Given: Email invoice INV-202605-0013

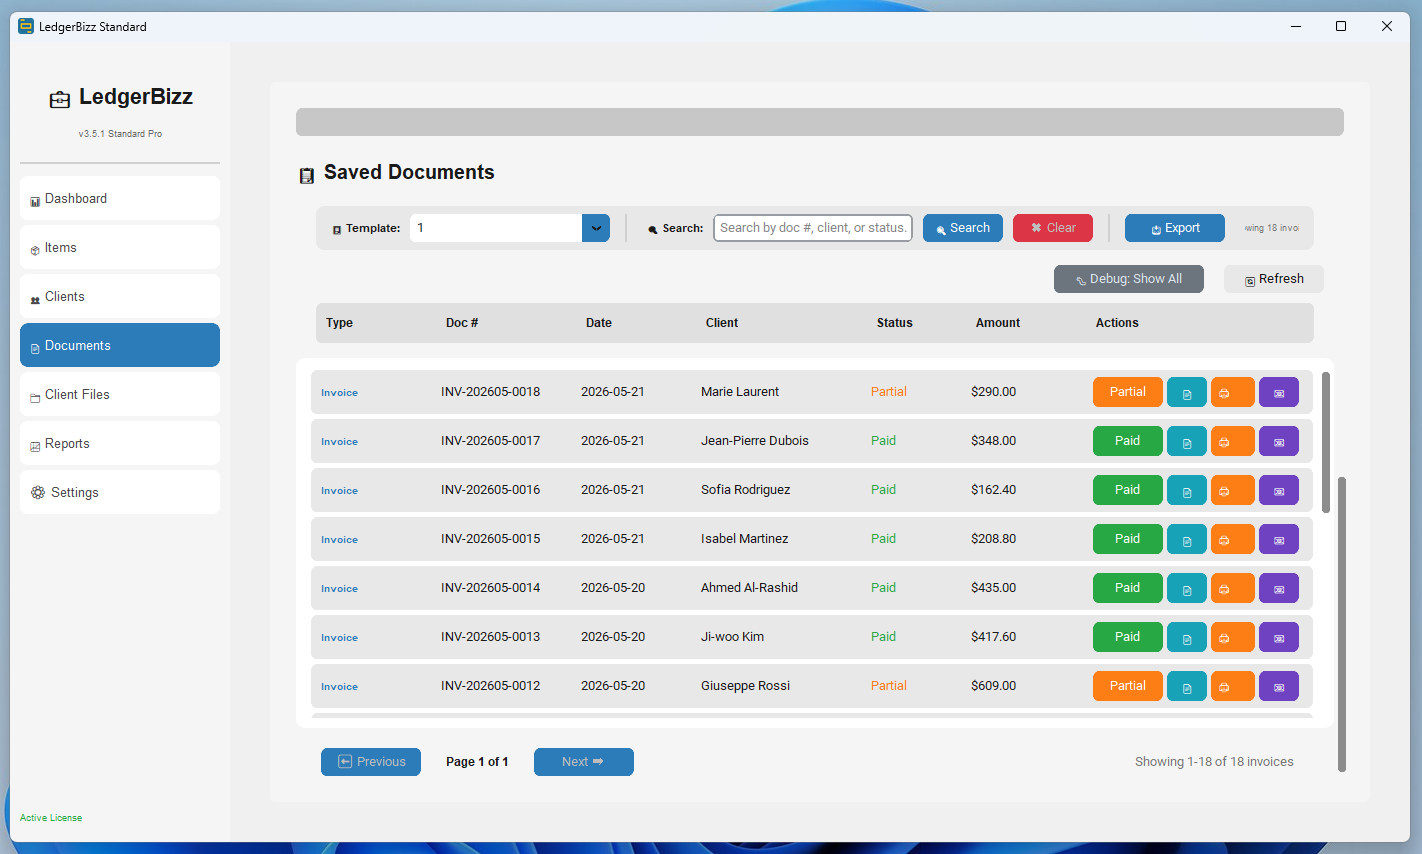Looking at the screenshot, I should coord(1279,637).
